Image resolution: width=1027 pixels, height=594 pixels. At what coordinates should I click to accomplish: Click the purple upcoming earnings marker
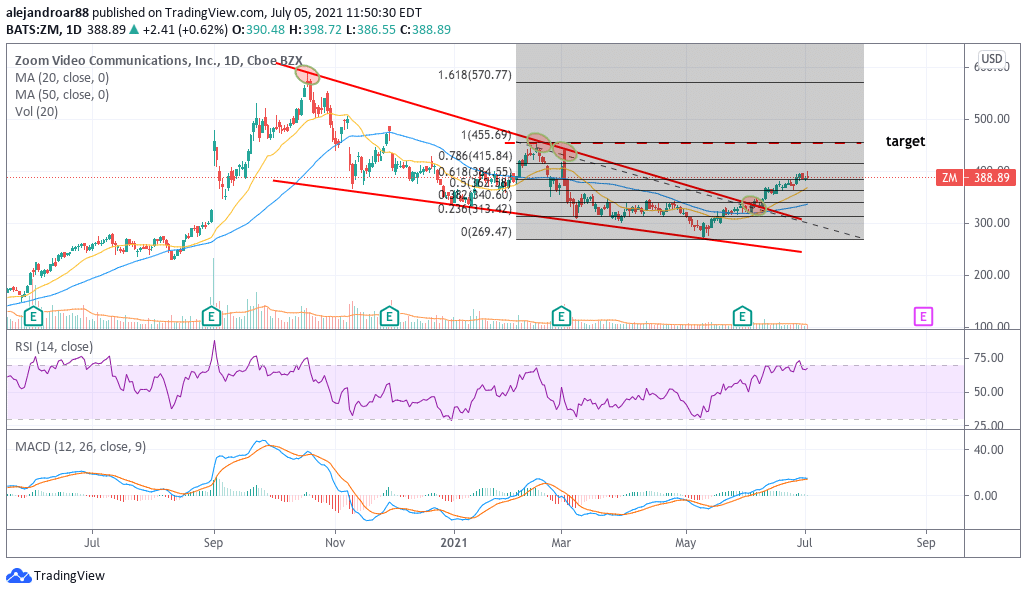tap(923, 317)
